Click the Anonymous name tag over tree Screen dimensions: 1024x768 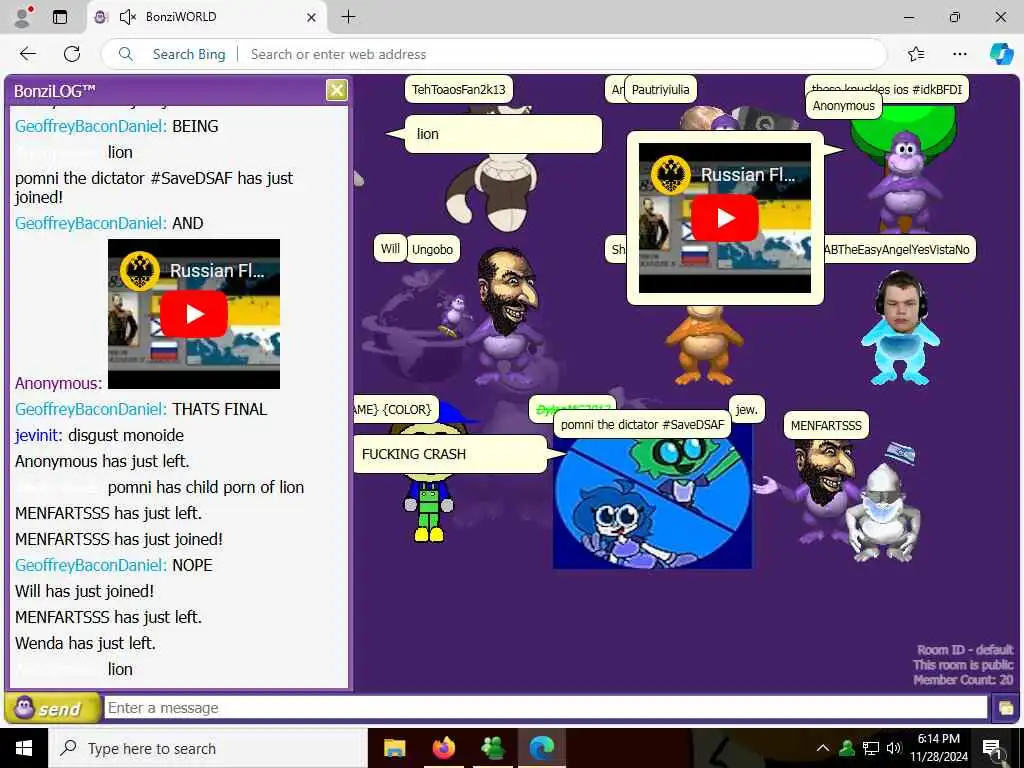coord(843,106)
